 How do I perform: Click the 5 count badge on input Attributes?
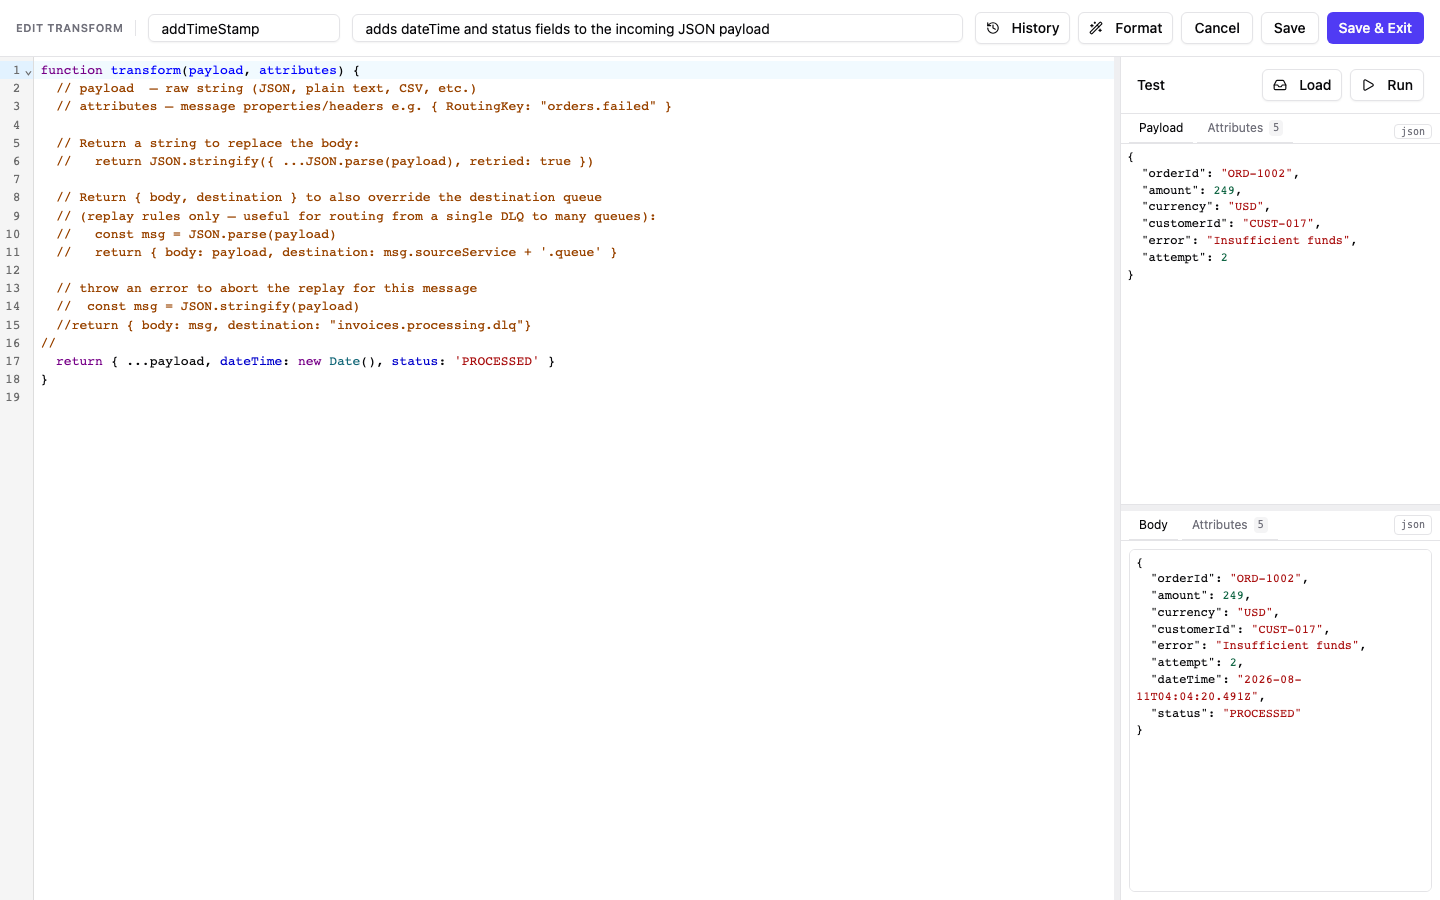pos(1276,128)
